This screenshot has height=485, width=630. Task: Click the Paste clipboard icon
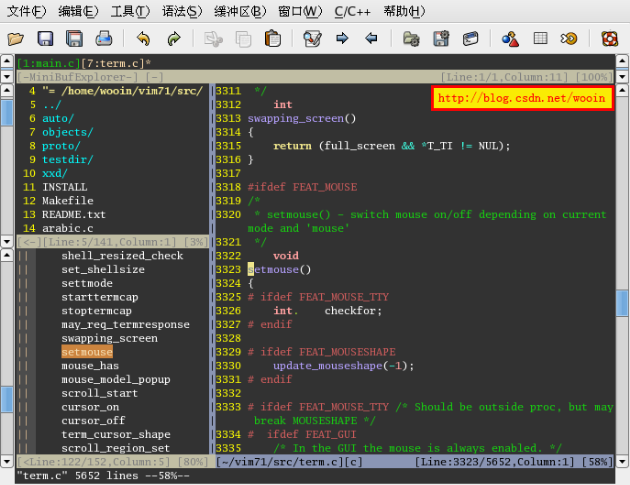click(272, 39)
